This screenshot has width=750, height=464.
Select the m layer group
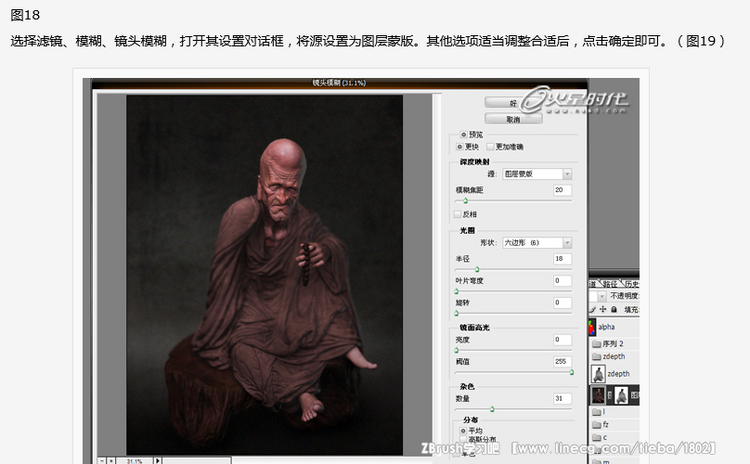click(615, 461)
